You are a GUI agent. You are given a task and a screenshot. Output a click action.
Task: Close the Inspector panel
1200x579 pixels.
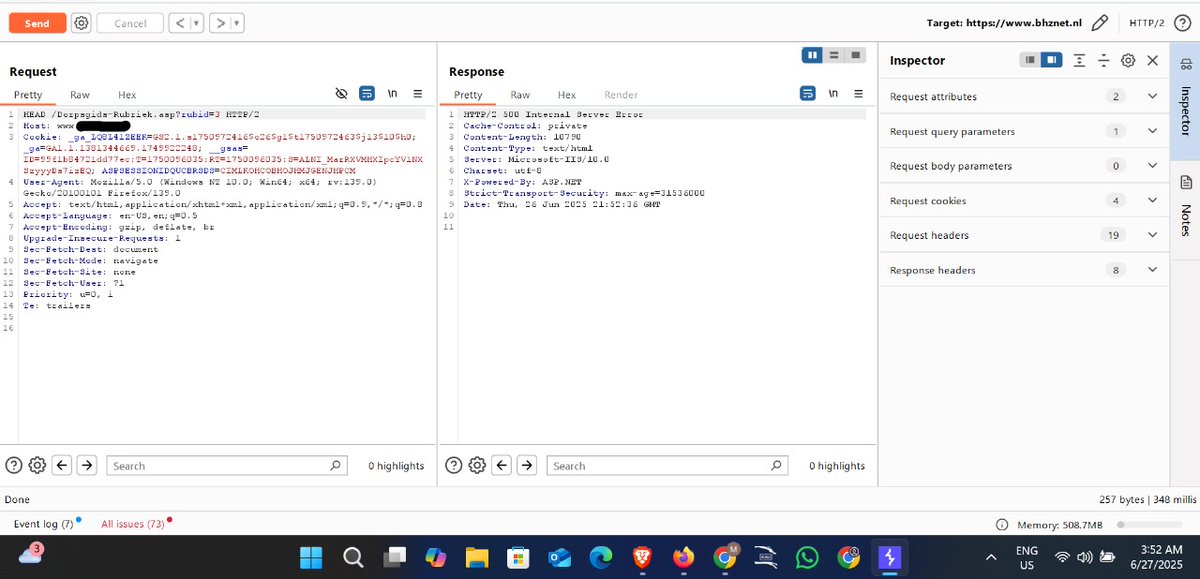click(x=1153, y=60)
